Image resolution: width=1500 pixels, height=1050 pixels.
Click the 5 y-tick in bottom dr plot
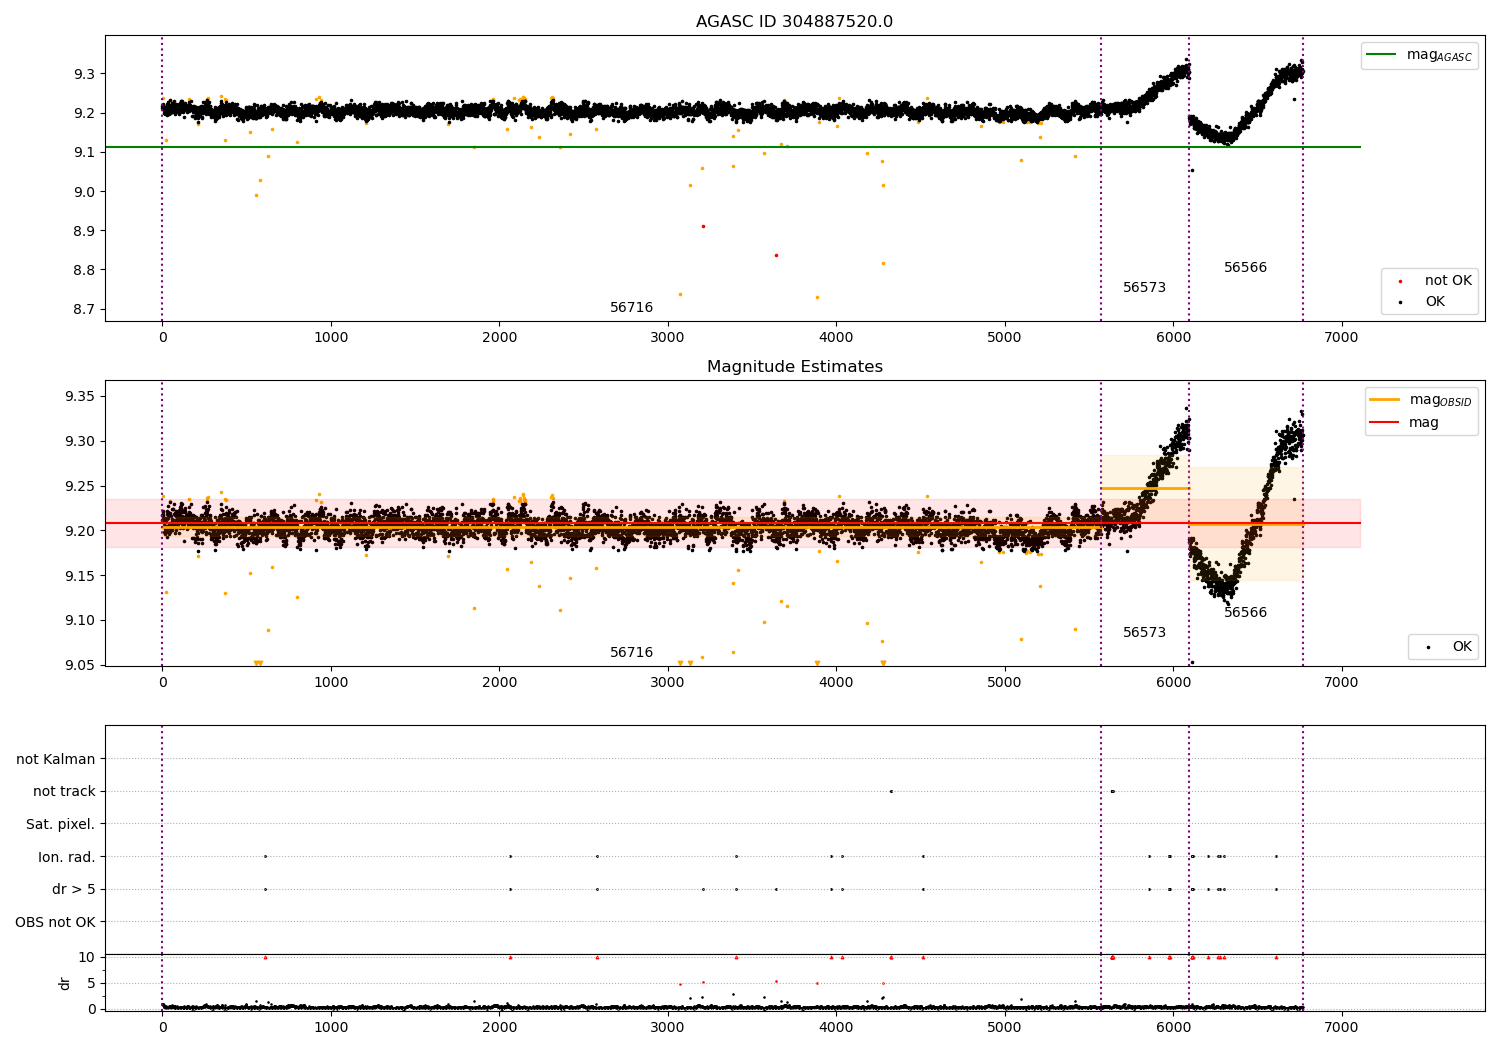pyautogui.click(x=91, y=983)
